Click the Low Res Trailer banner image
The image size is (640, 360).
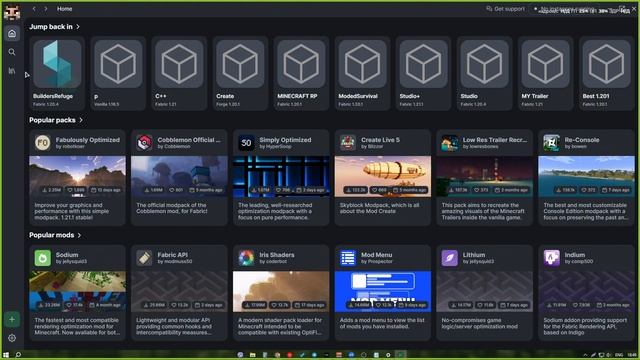pyautogui.click(x=484, y=176)
